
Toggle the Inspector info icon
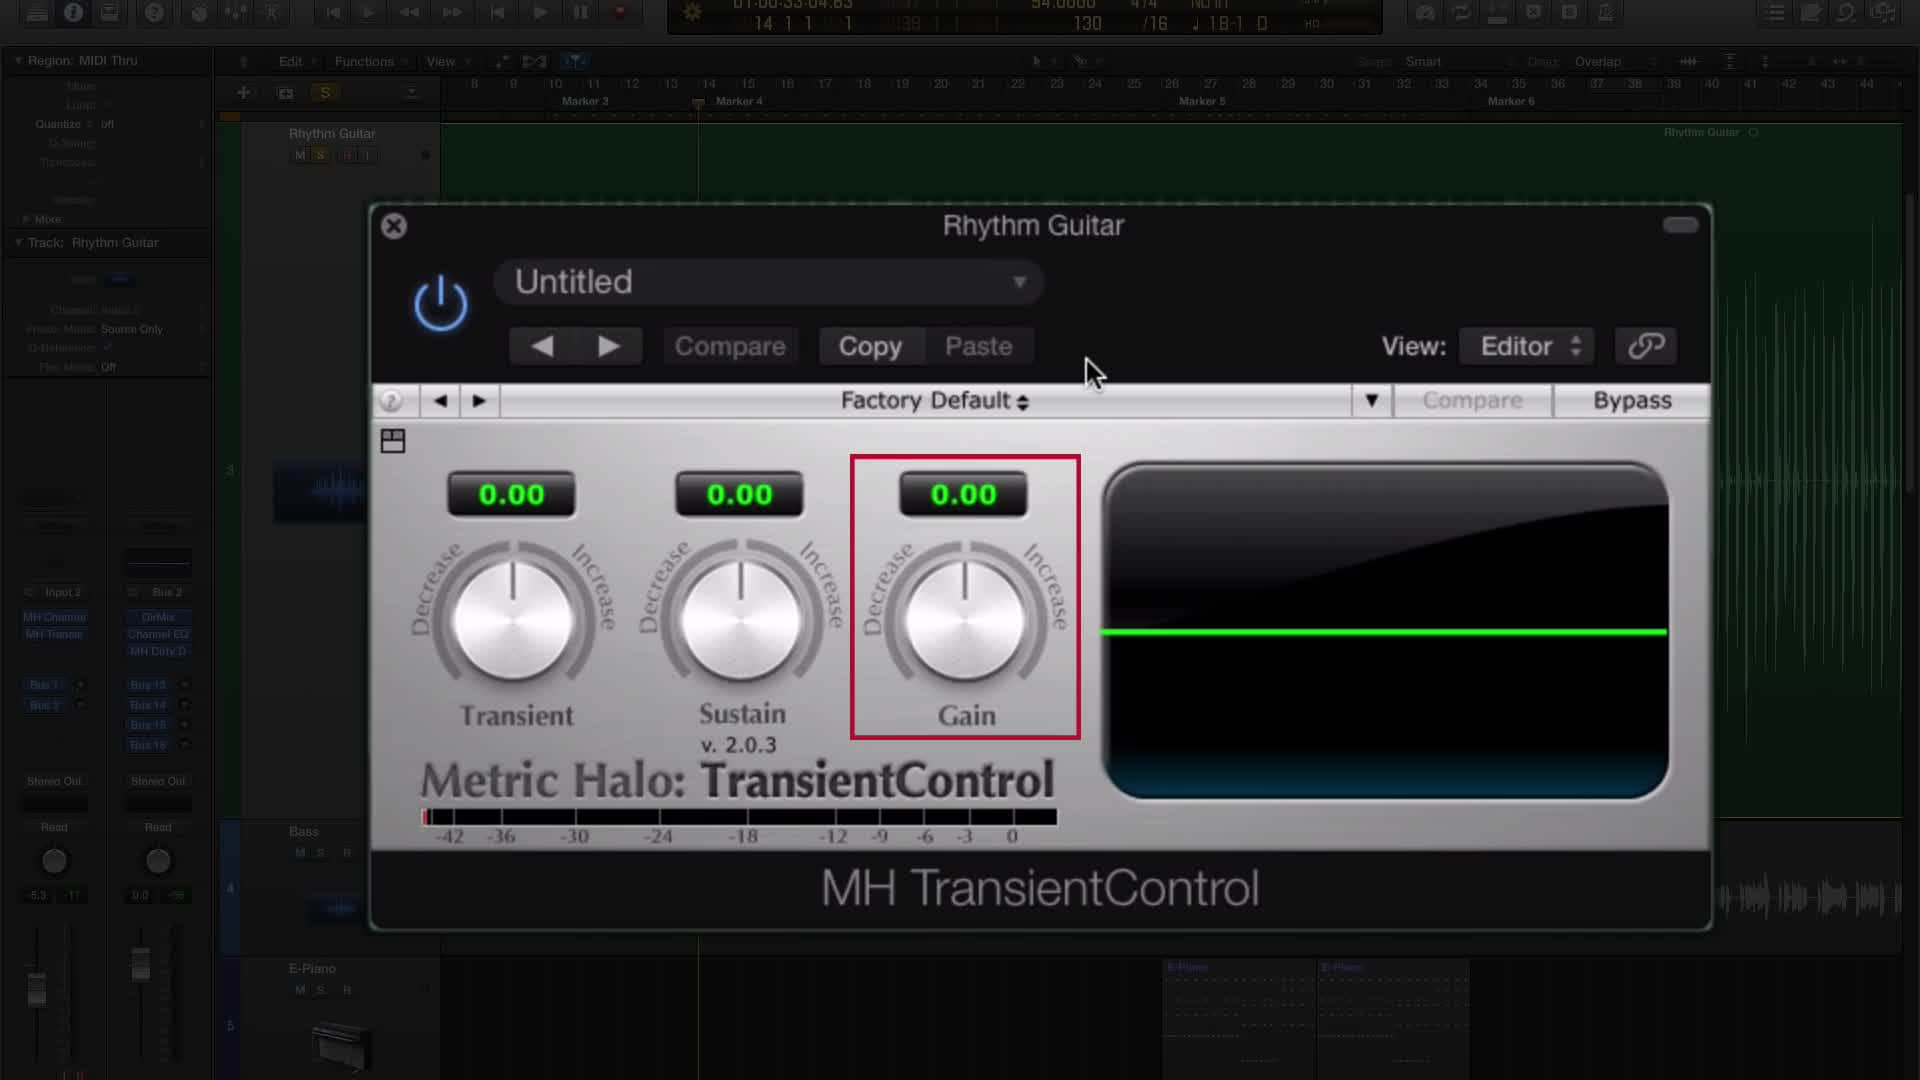point(73,13)
